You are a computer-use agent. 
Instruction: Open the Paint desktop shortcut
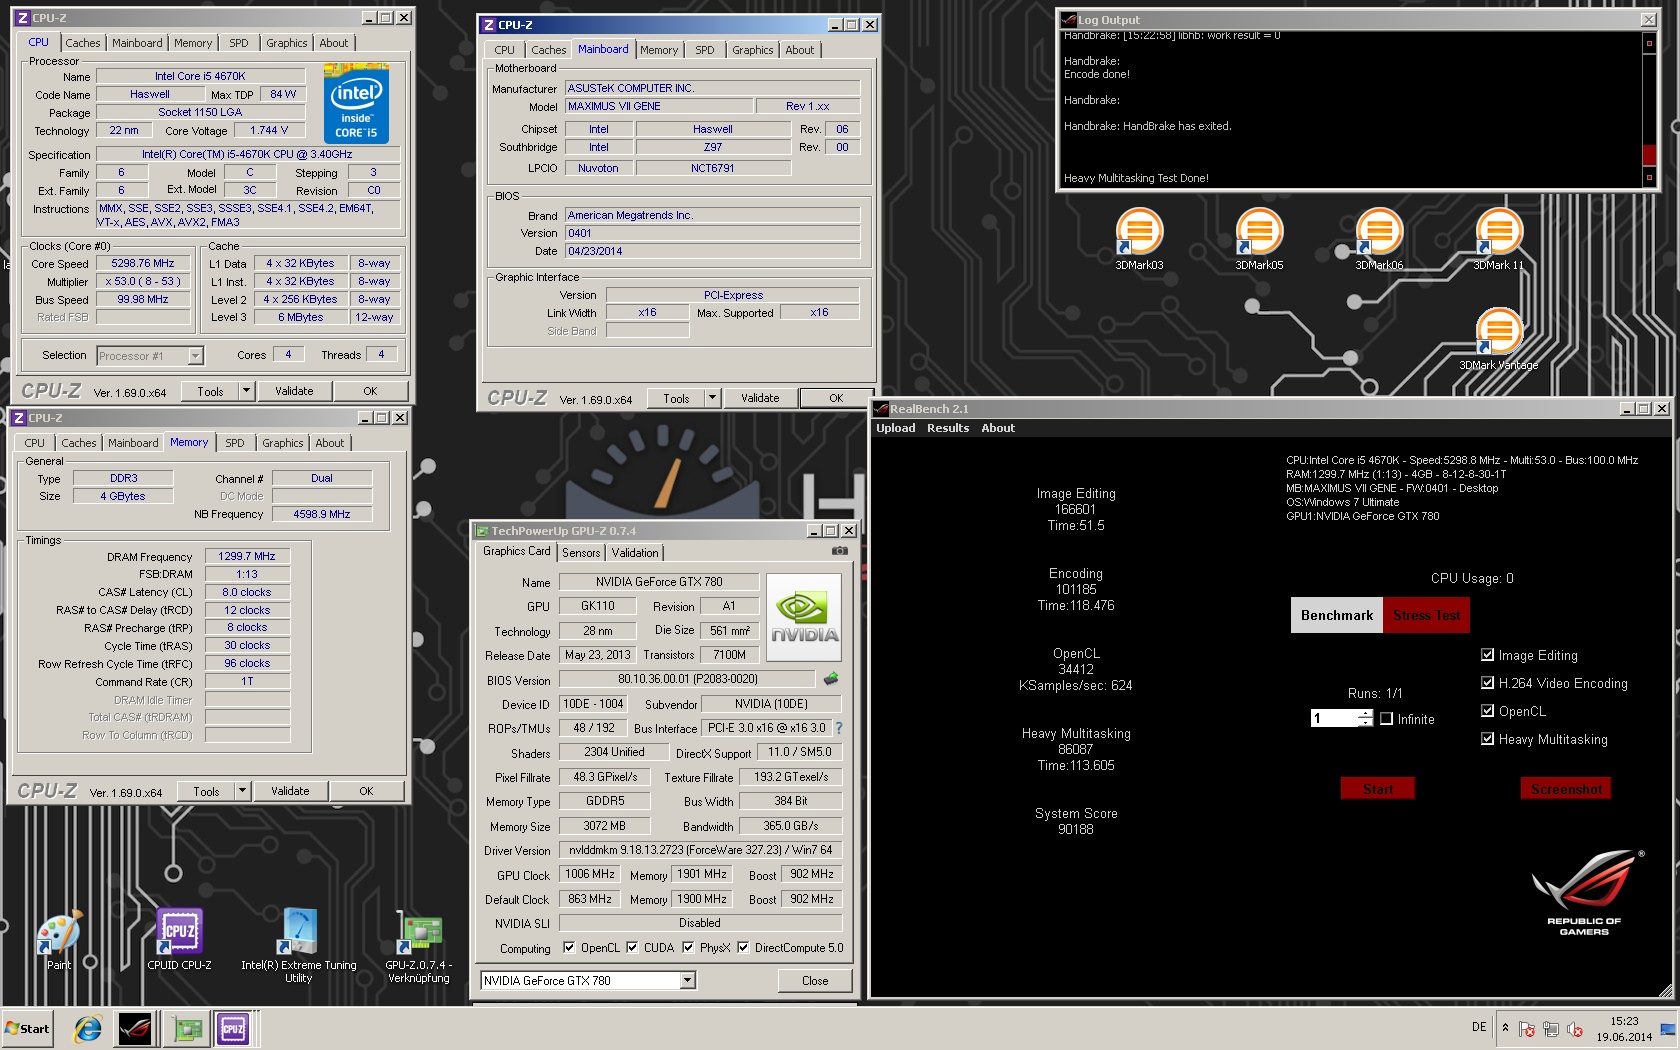pos(59,938)
